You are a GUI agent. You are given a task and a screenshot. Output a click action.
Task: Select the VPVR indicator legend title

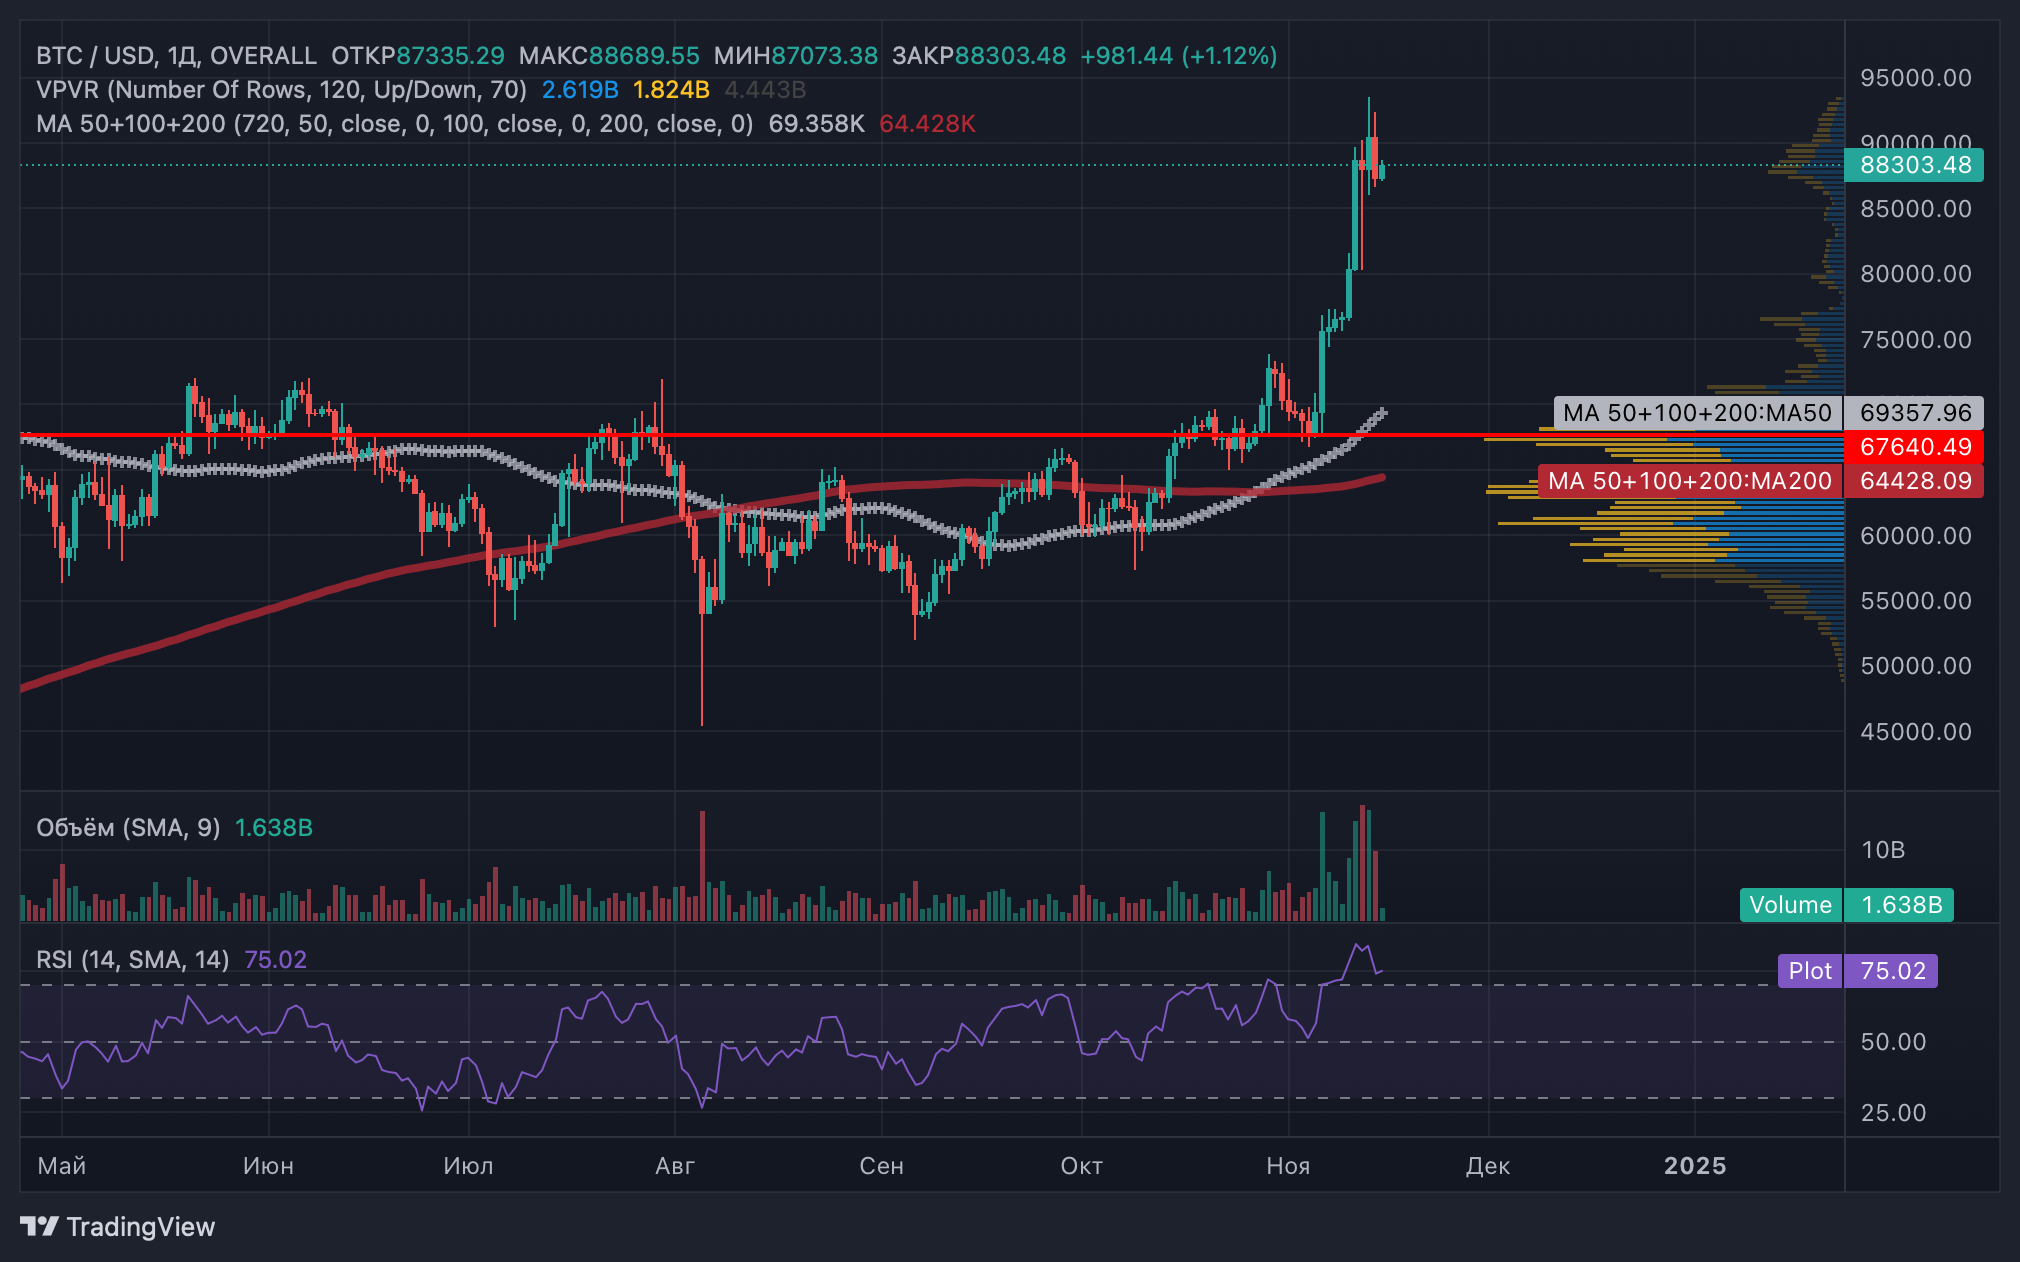tap(281, 90)
